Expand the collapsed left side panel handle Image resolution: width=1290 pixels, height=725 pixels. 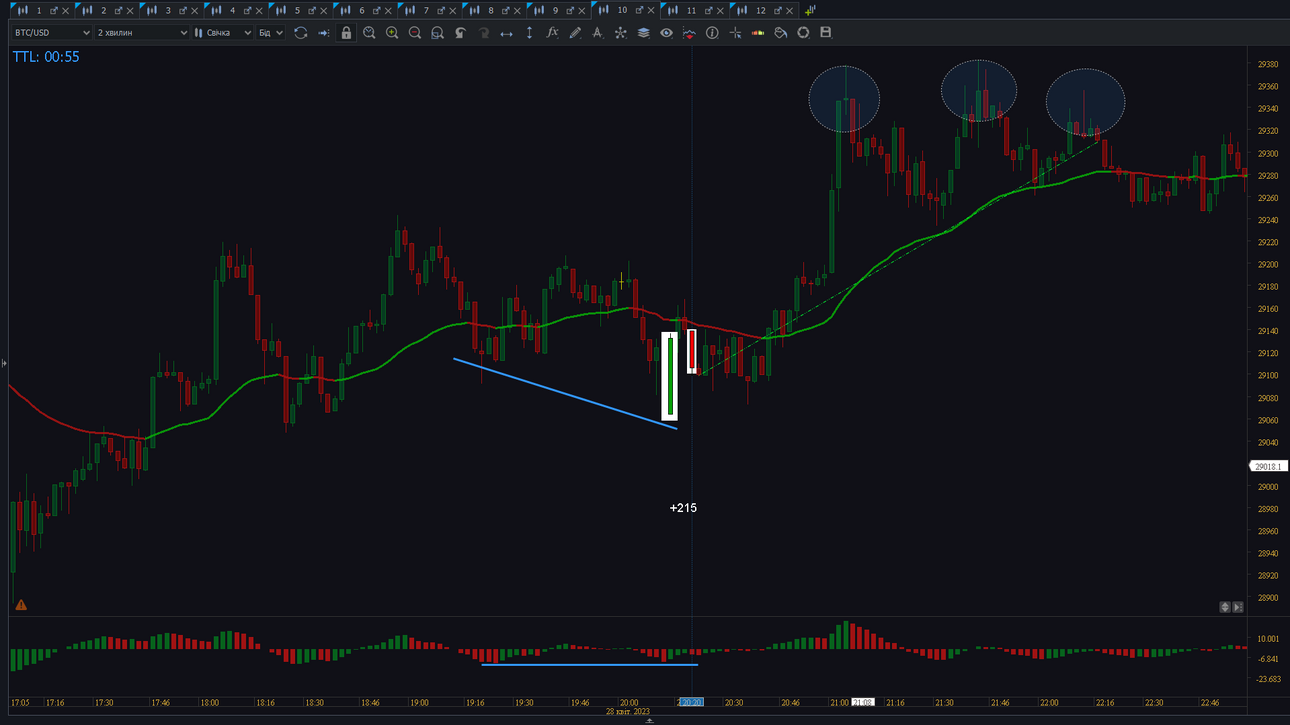pyautogui.click(x=4, y=363)
